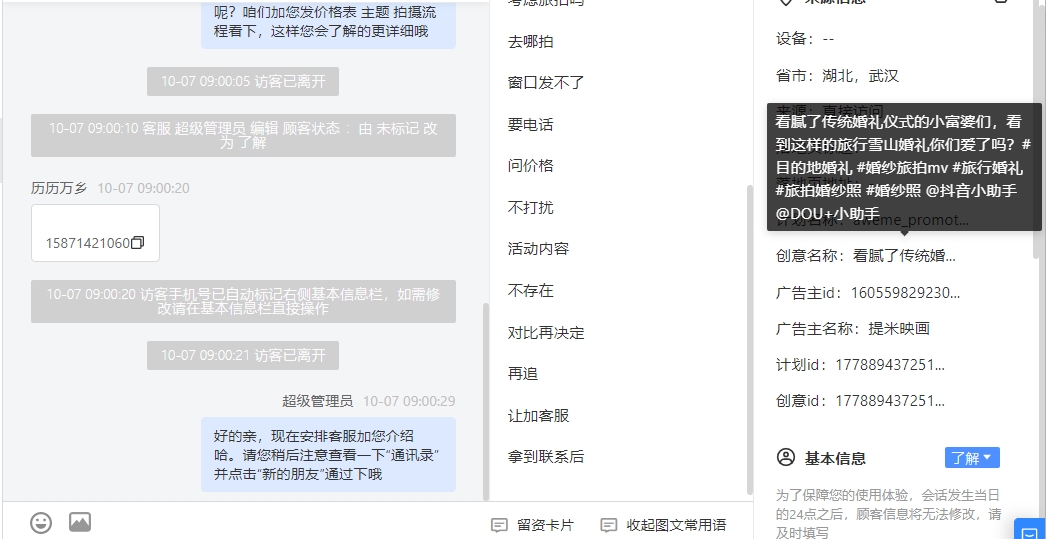
Task: Select quick phrase 问价格
Action: tap(531, 166)
